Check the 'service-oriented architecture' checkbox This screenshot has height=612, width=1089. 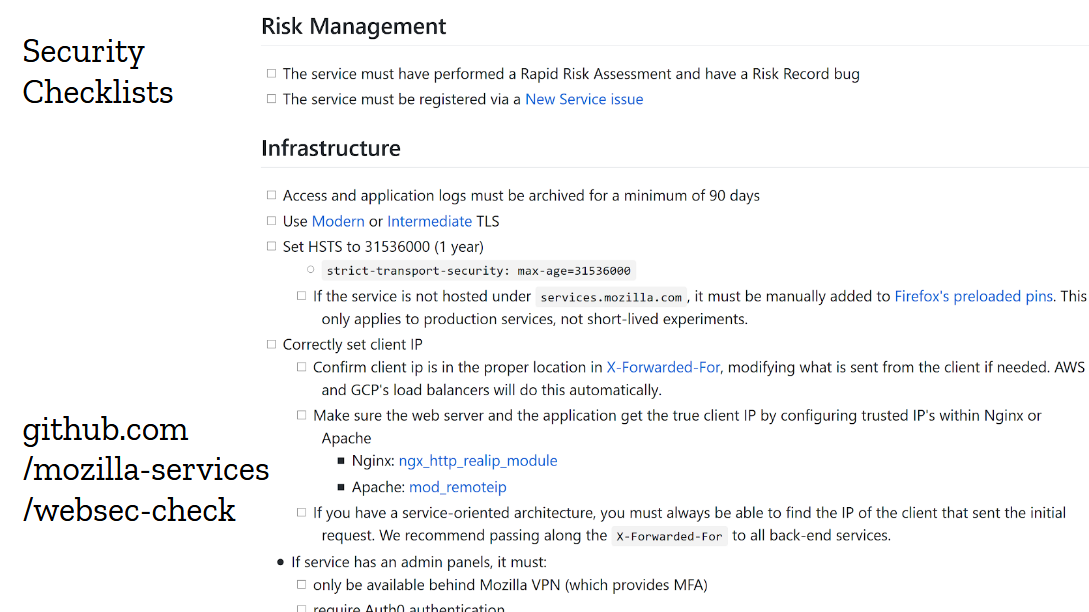[x=301, y=513]
